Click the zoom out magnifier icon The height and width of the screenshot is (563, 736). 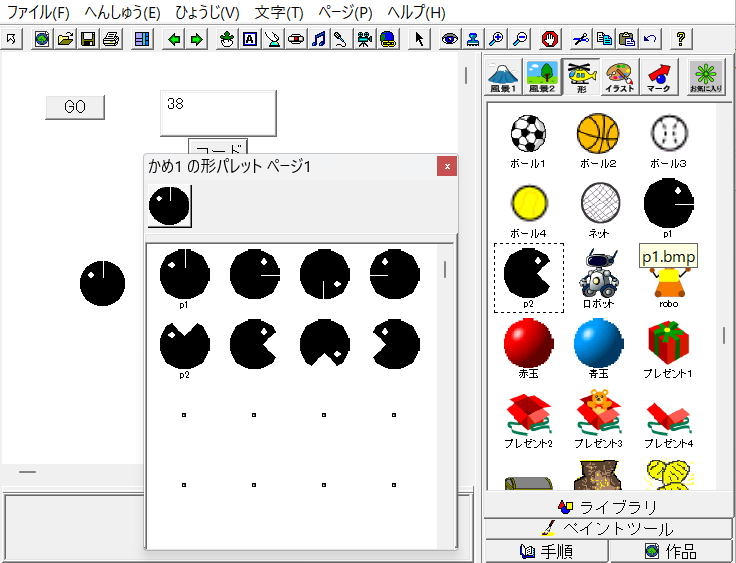coord(519,39)
